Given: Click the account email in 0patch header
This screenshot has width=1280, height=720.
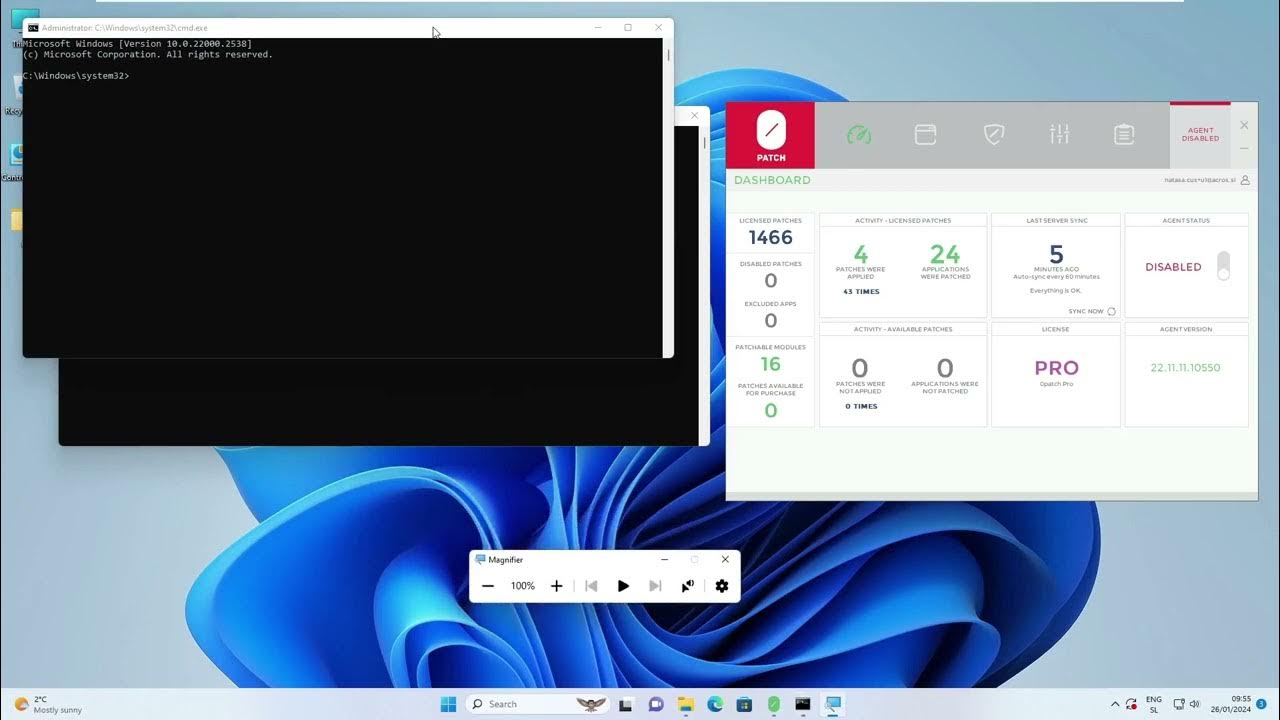Looking at the screenshot, I should [1200, 180].
